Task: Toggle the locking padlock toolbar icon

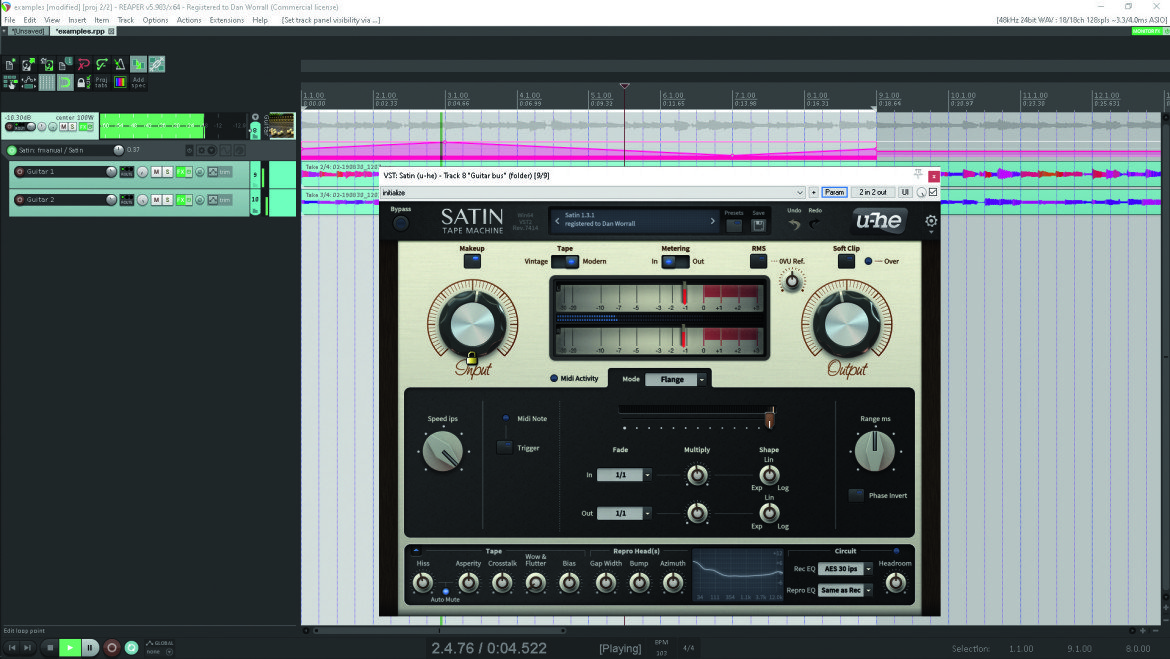Action: [83, 82]
